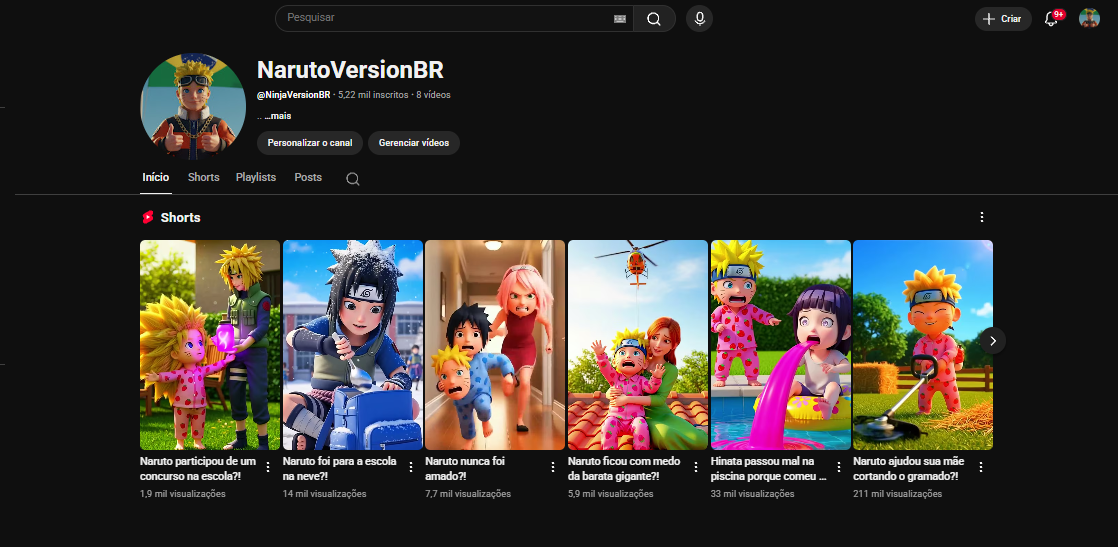
Task: Activate voice search microphone icon
Action: pyautogui.click(x=699, y=19)
